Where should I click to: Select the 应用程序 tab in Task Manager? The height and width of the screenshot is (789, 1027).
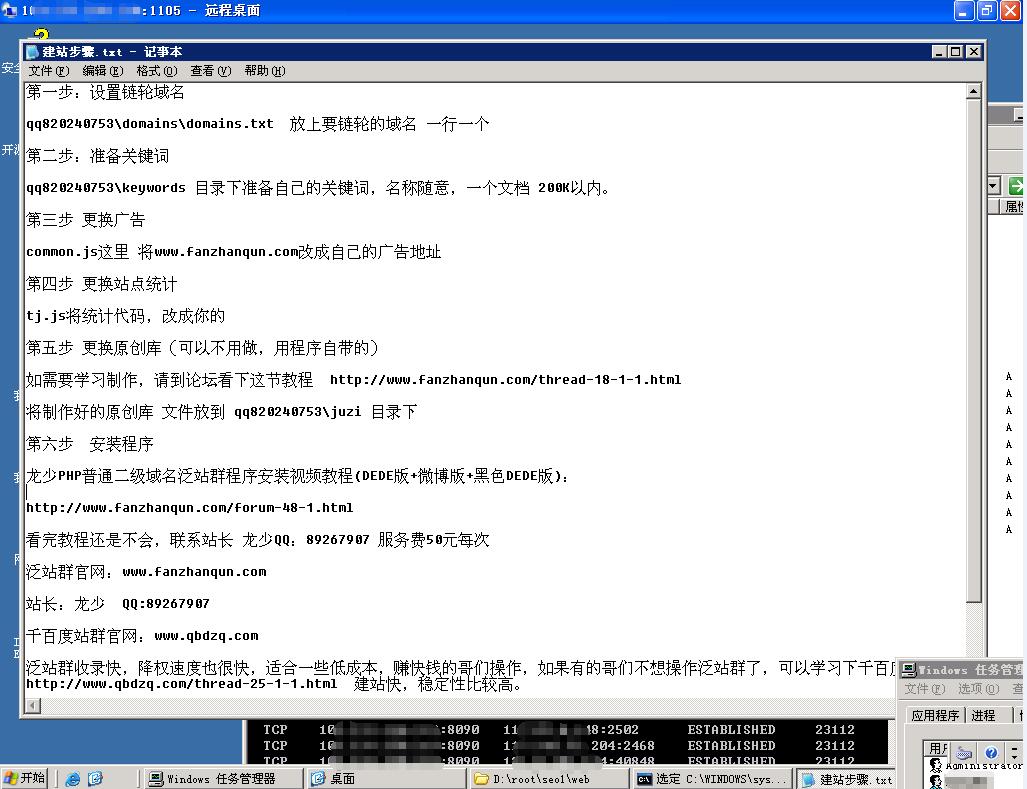tap(935, 716)
